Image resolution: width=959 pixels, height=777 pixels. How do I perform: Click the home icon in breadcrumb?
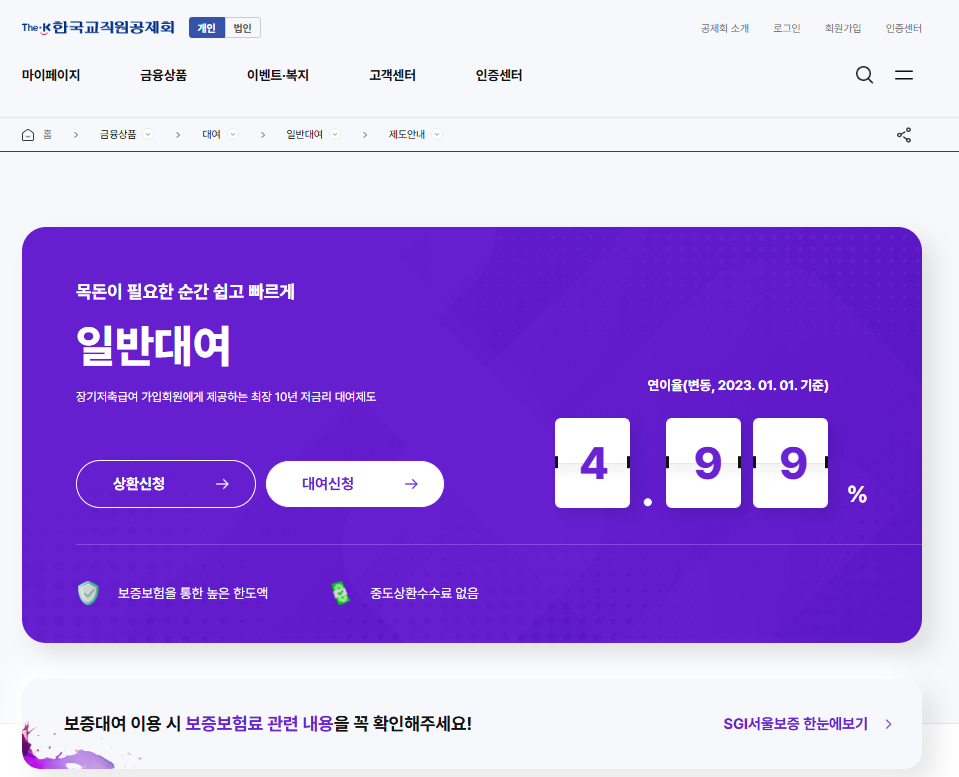(28, 135)
